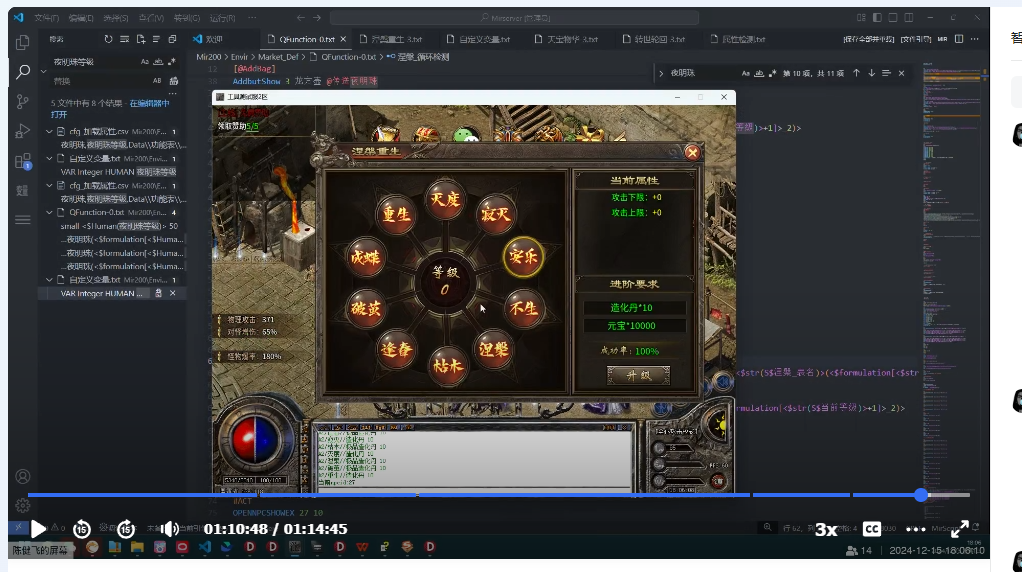1022x572 pixels.
Task: Expand the replace field in find widget
Action: point(660,73)
